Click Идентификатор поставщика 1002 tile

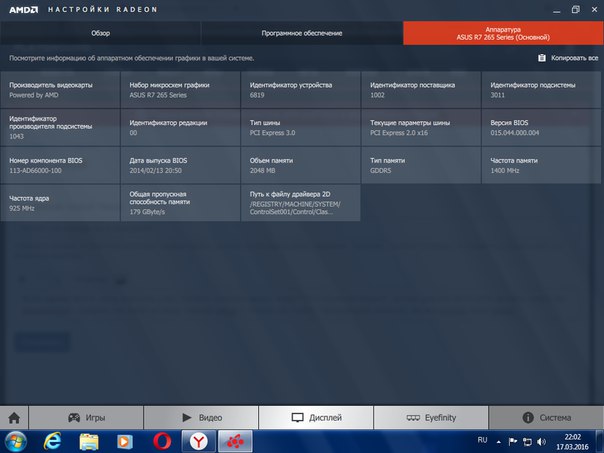[x=421, y=90]
